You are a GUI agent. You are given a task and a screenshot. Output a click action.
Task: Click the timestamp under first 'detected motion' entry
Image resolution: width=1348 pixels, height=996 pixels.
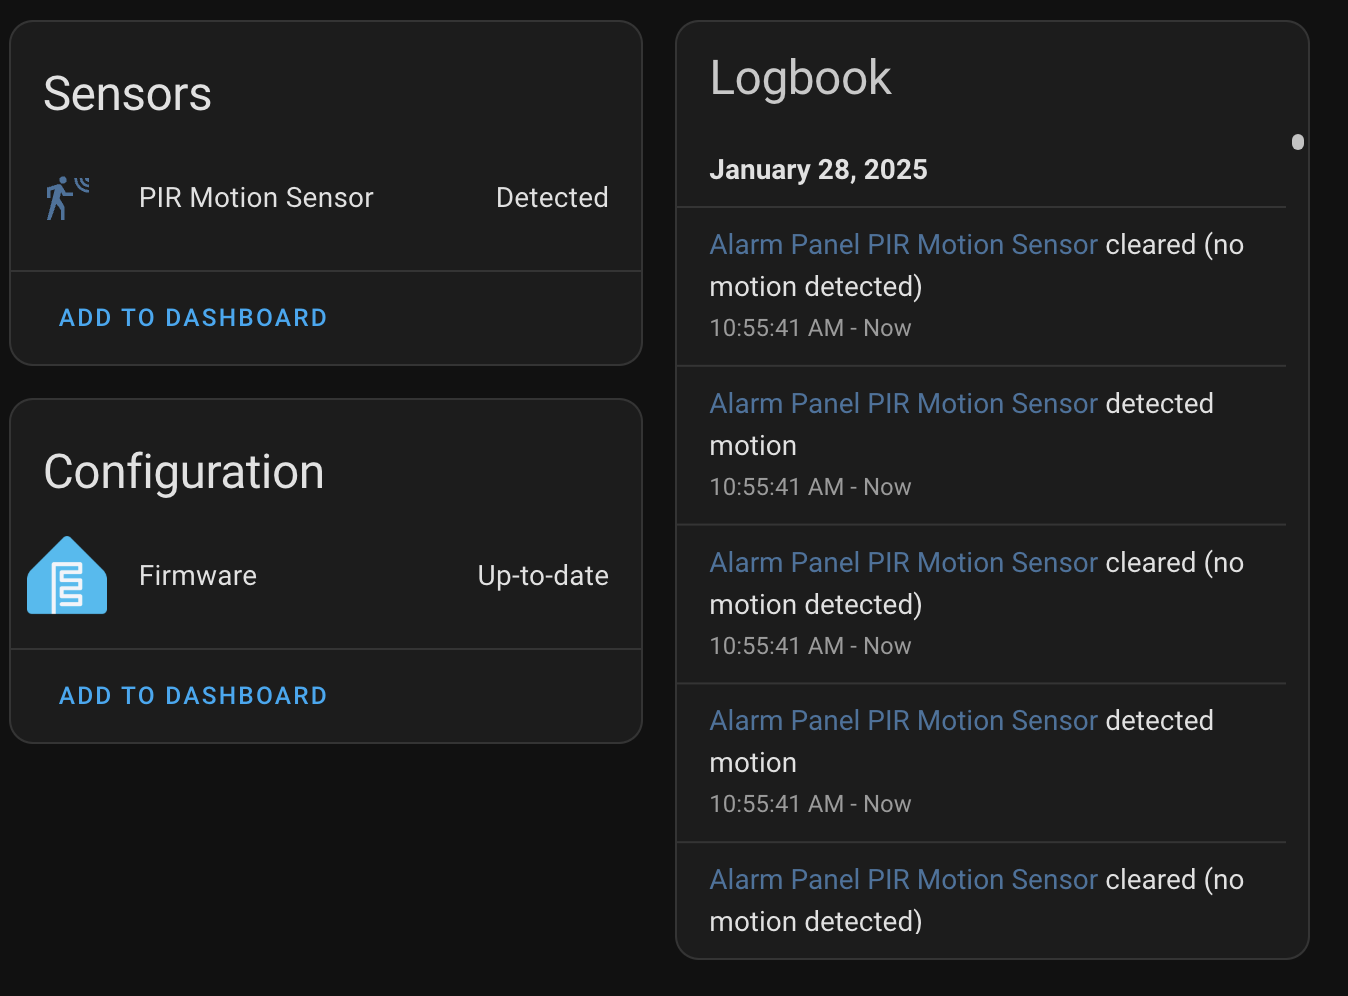coord(810,487)
